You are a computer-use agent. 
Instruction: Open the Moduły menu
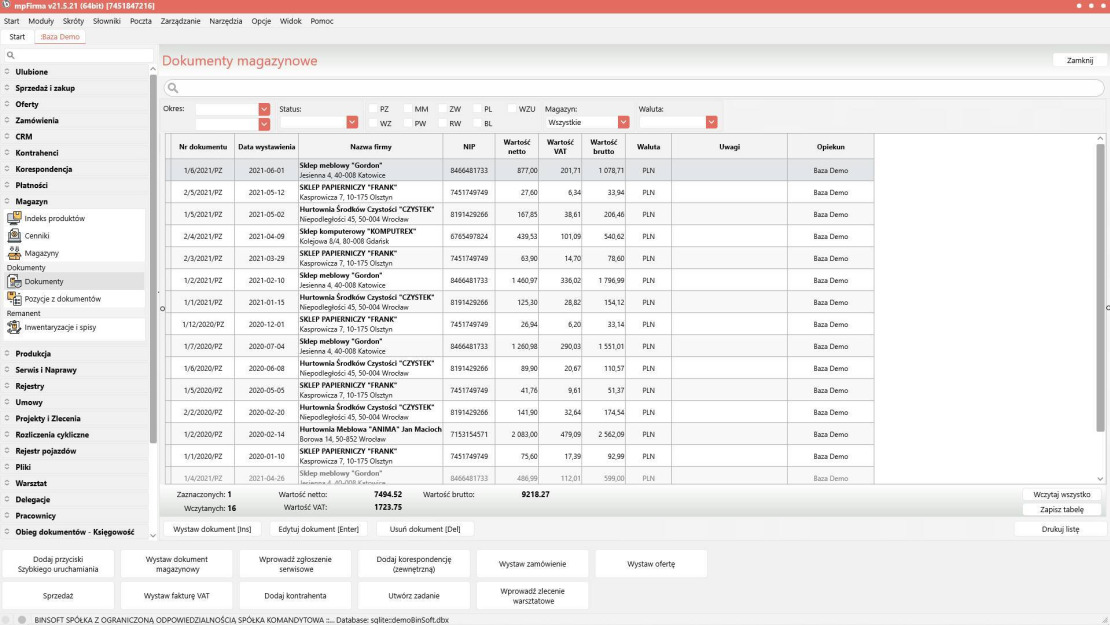click(x=41, y=21)
